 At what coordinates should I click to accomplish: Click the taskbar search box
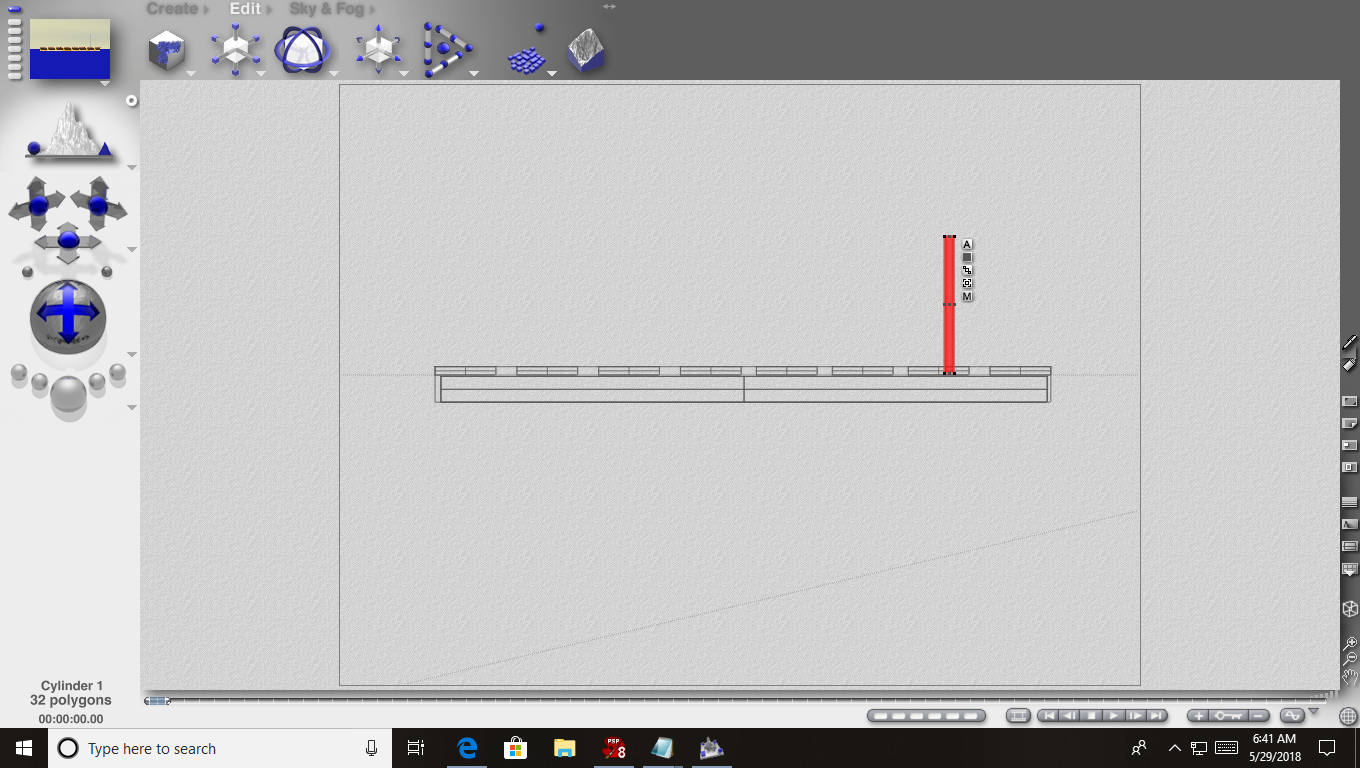point(221,748)
